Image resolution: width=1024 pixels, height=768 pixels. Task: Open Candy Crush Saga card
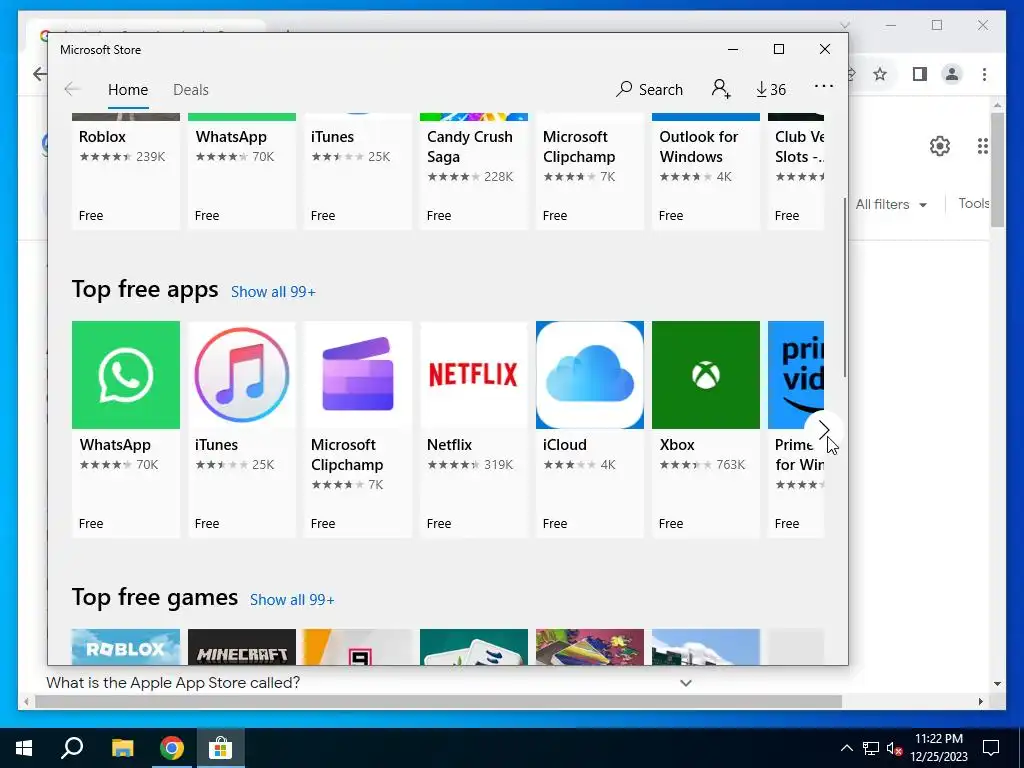pos(473,172)
